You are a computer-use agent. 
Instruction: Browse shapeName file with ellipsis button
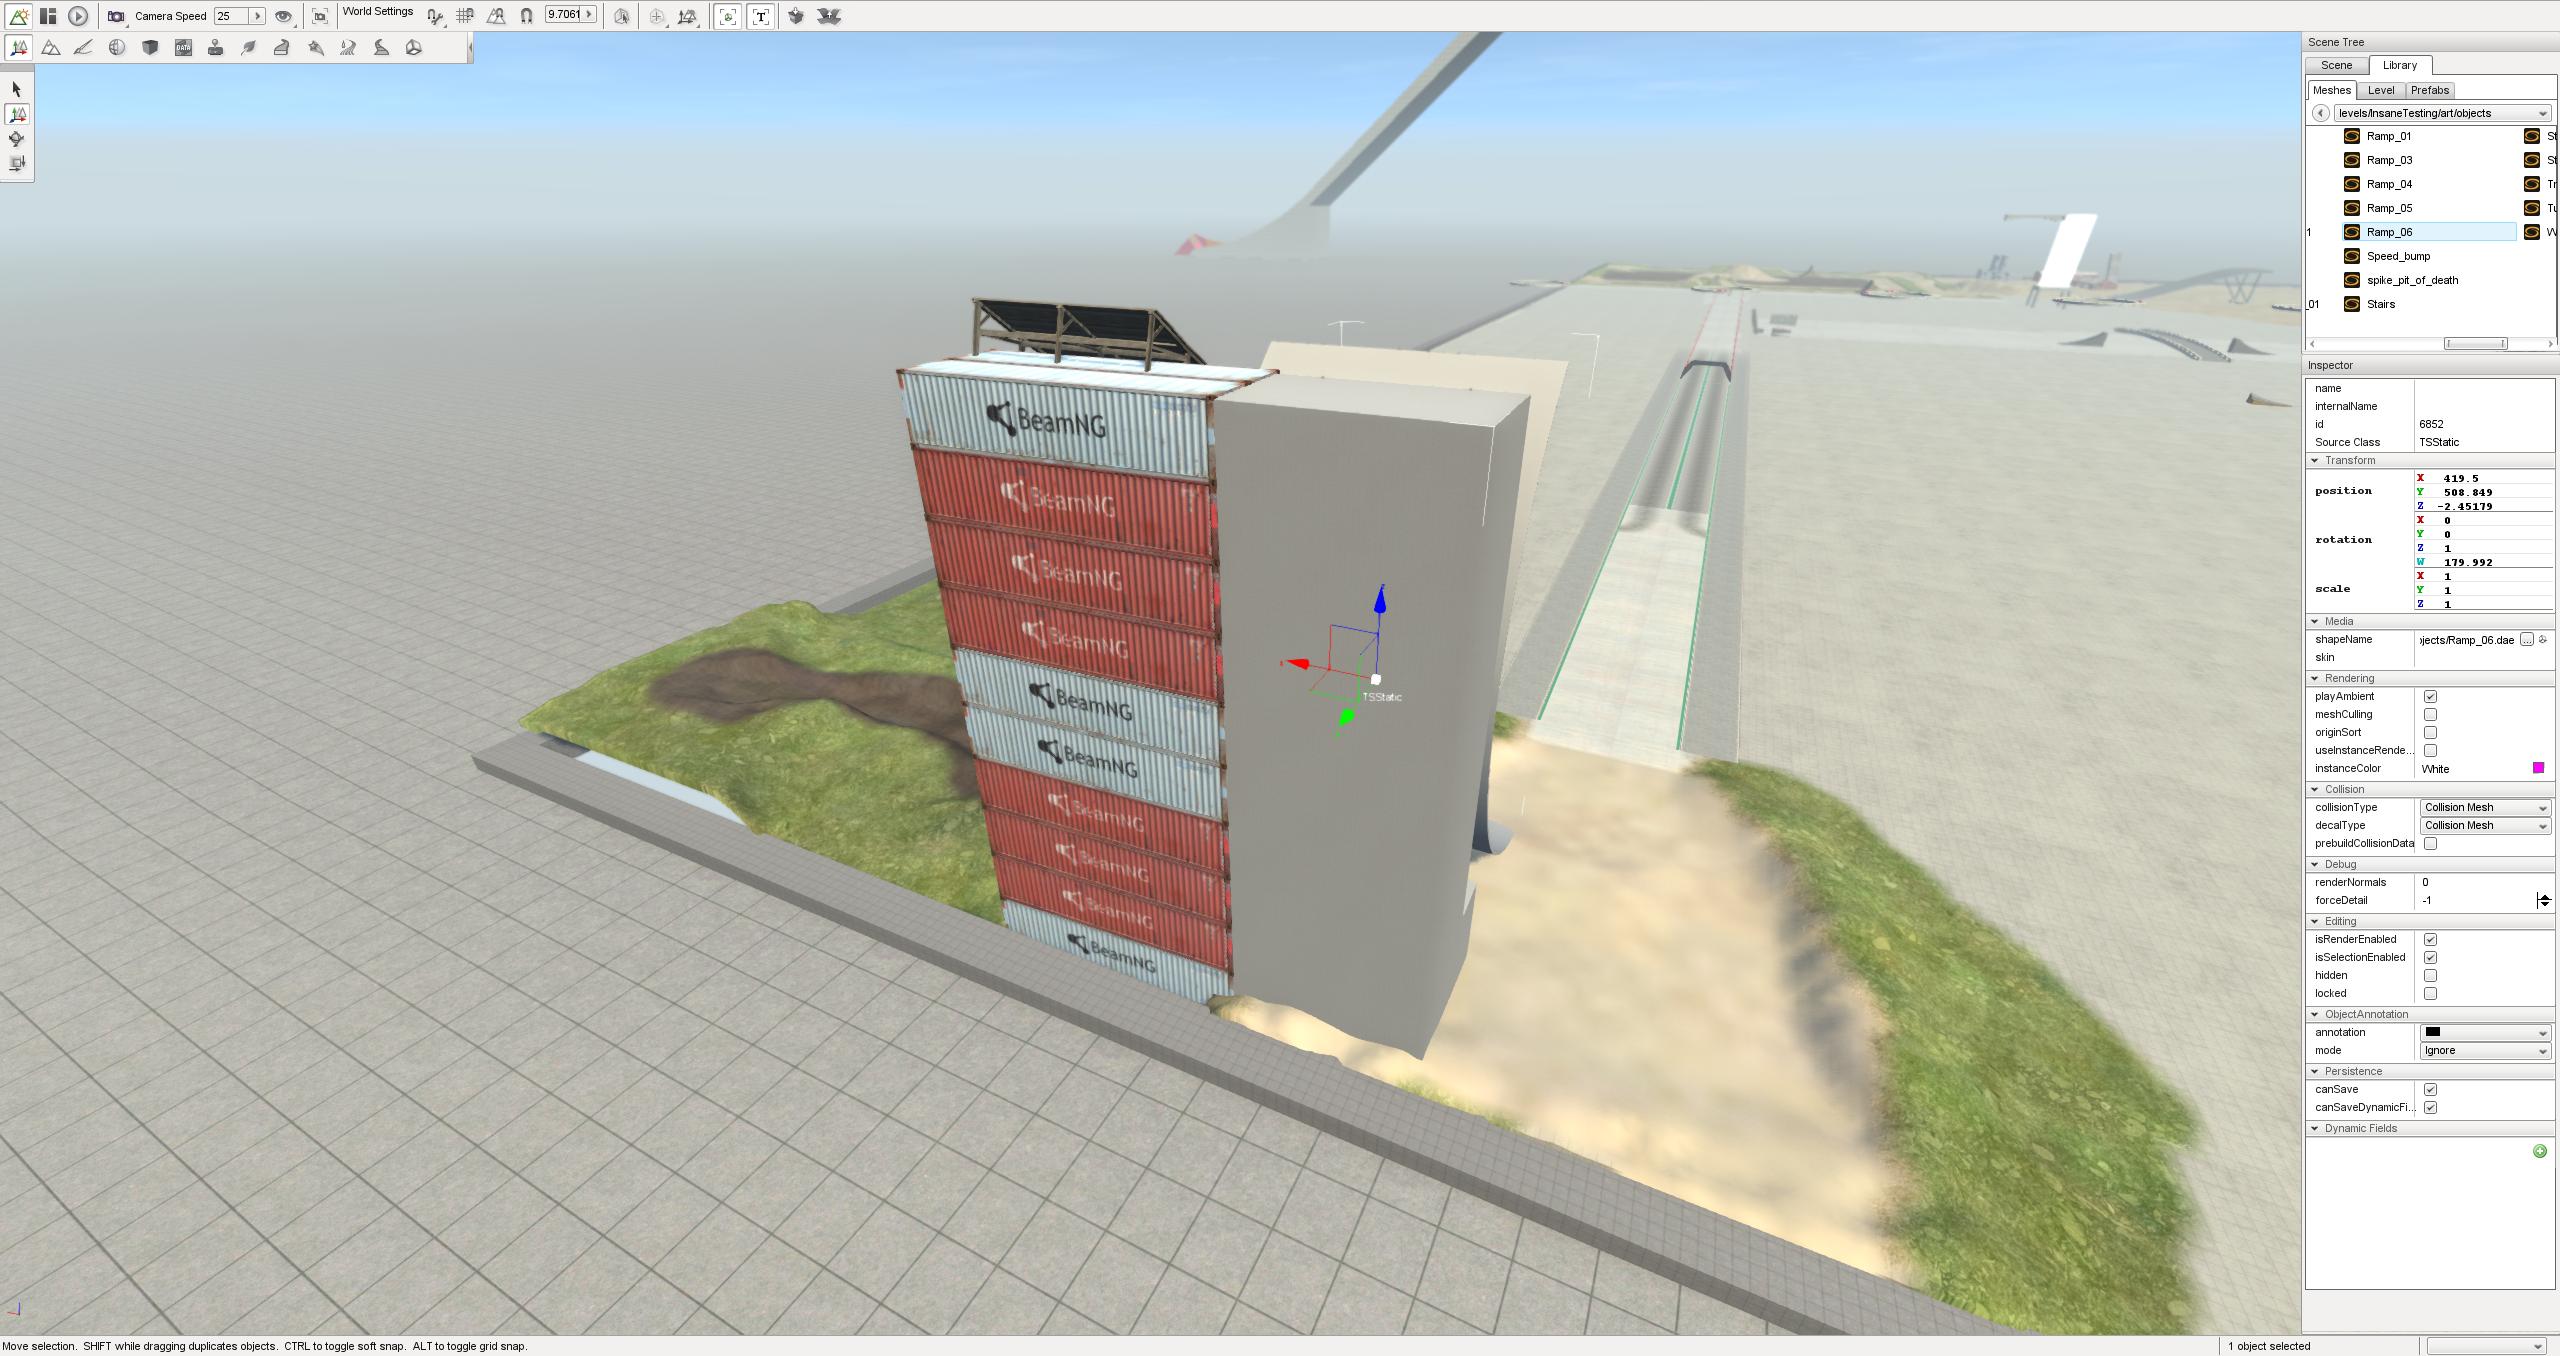[2526, 640]
